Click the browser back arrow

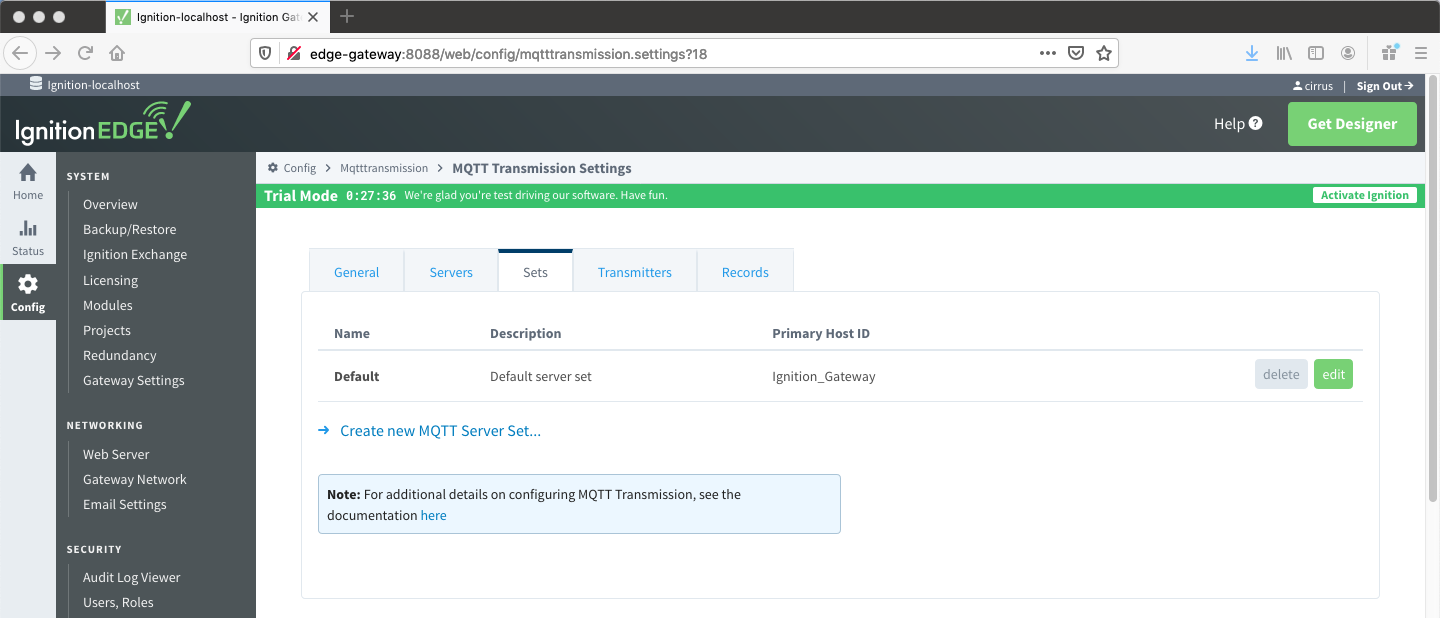(22, 53)
